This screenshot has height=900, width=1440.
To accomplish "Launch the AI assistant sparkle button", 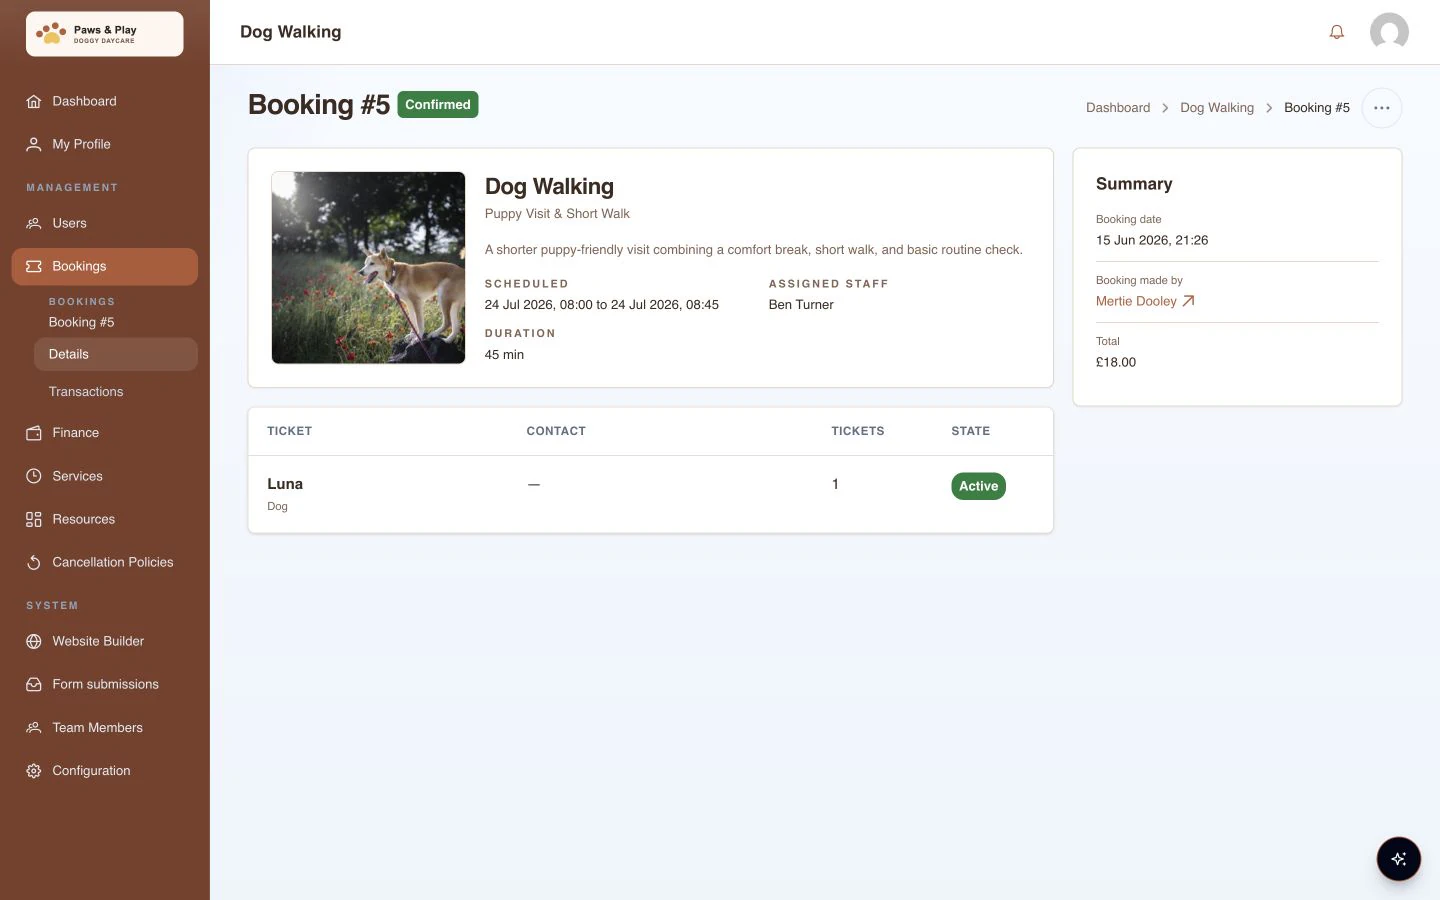I will (x=1398, y=859).
